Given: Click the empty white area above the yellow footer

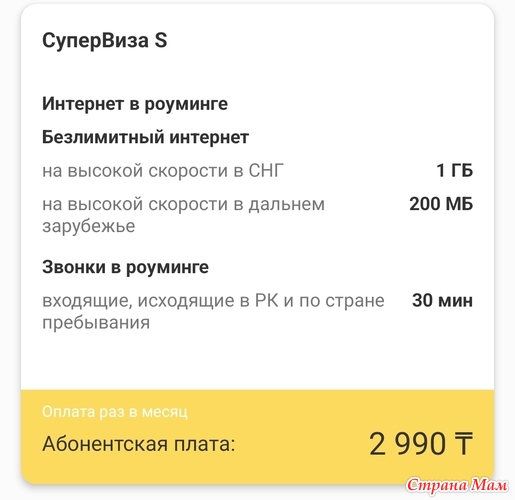Looking at the screenshot, I should click(257, 362).
